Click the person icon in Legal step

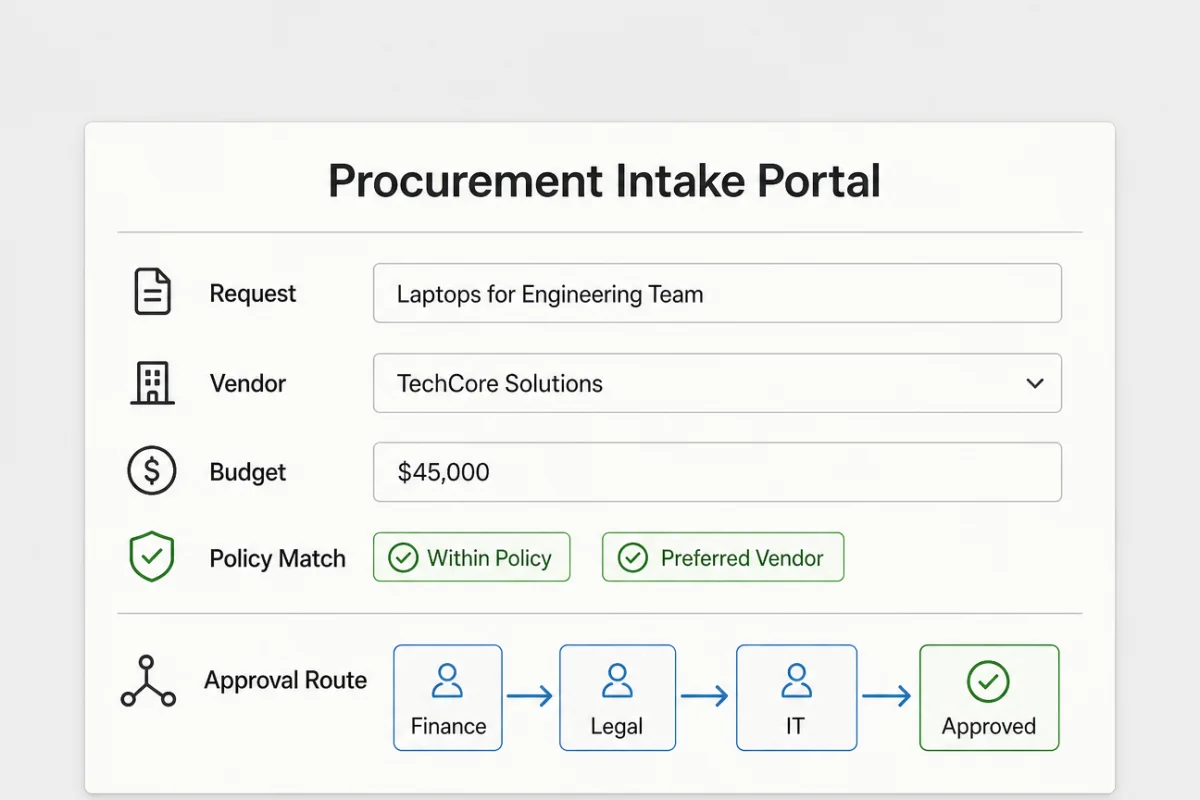coord(617,682)
